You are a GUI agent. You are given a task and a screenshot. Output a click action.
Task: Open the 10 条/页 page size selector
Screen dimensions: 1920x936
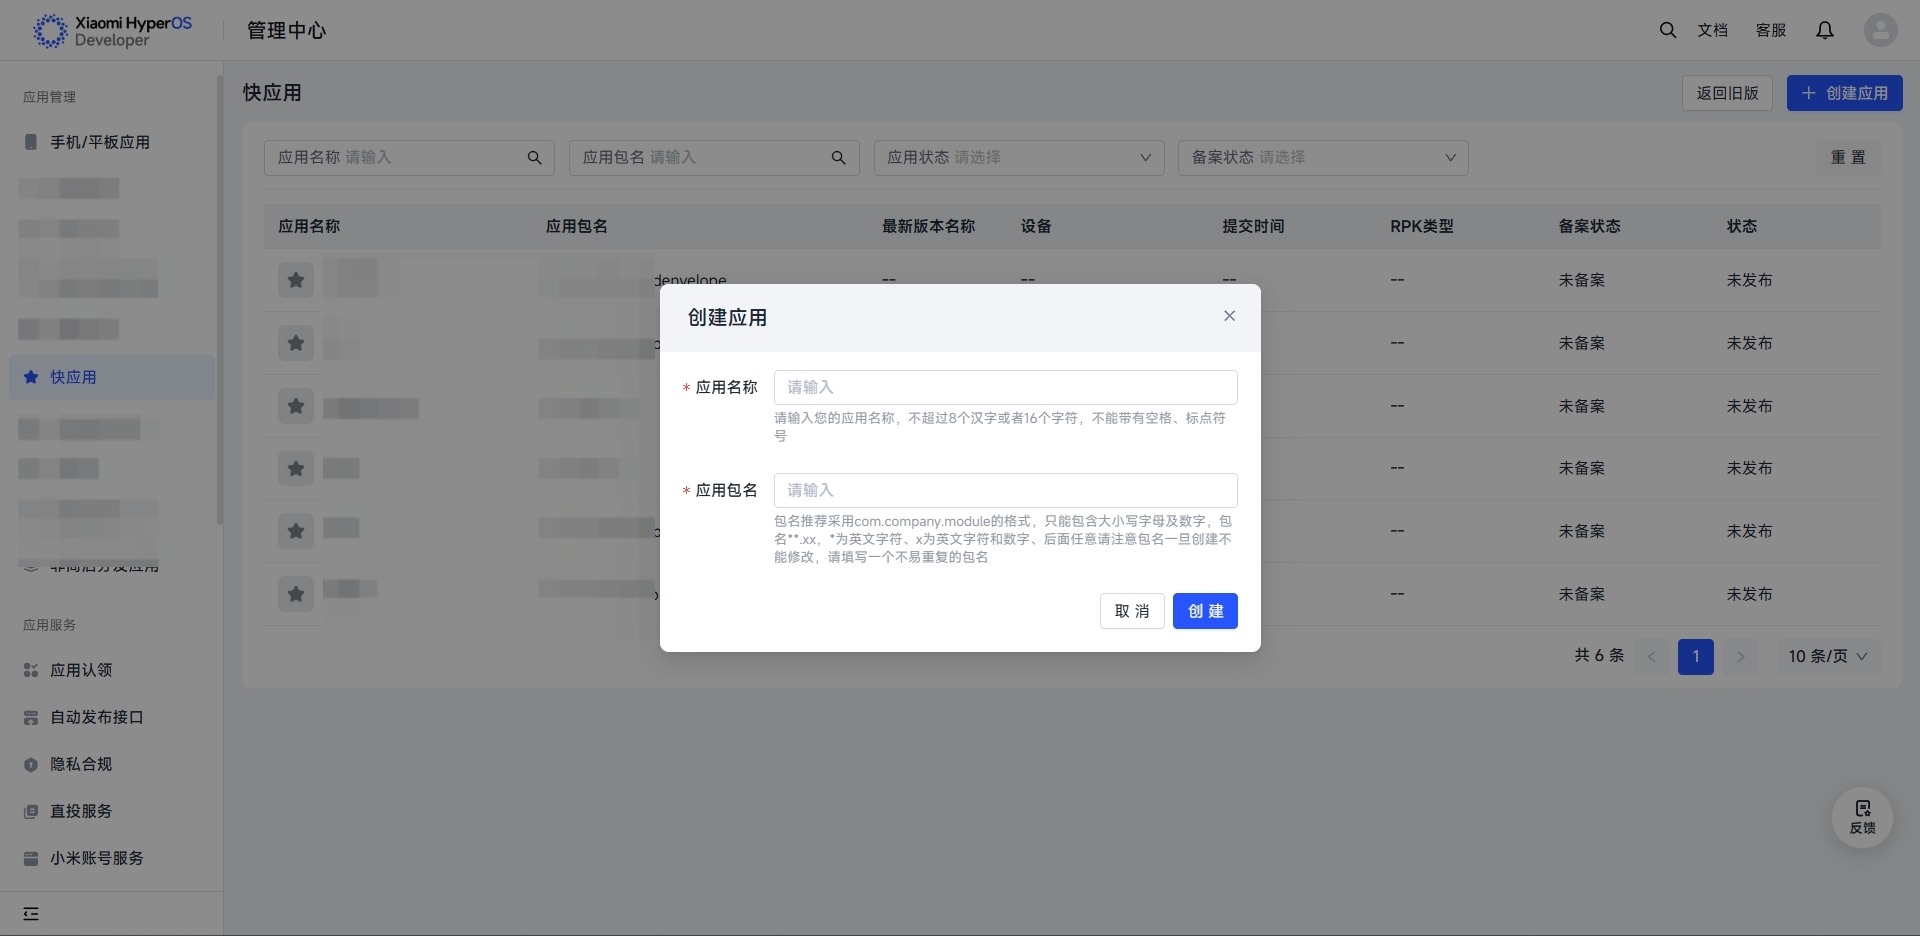[x=1827, y=656]
